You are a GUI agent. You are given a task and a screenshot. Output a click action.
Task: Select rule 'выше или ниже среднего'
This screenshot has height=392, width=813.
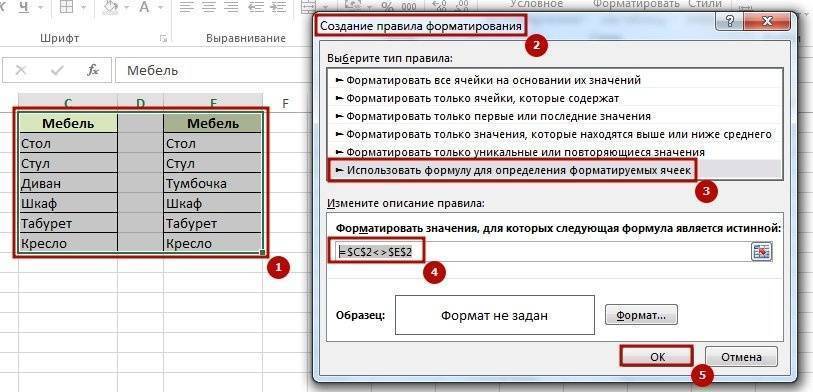[554, 134]
